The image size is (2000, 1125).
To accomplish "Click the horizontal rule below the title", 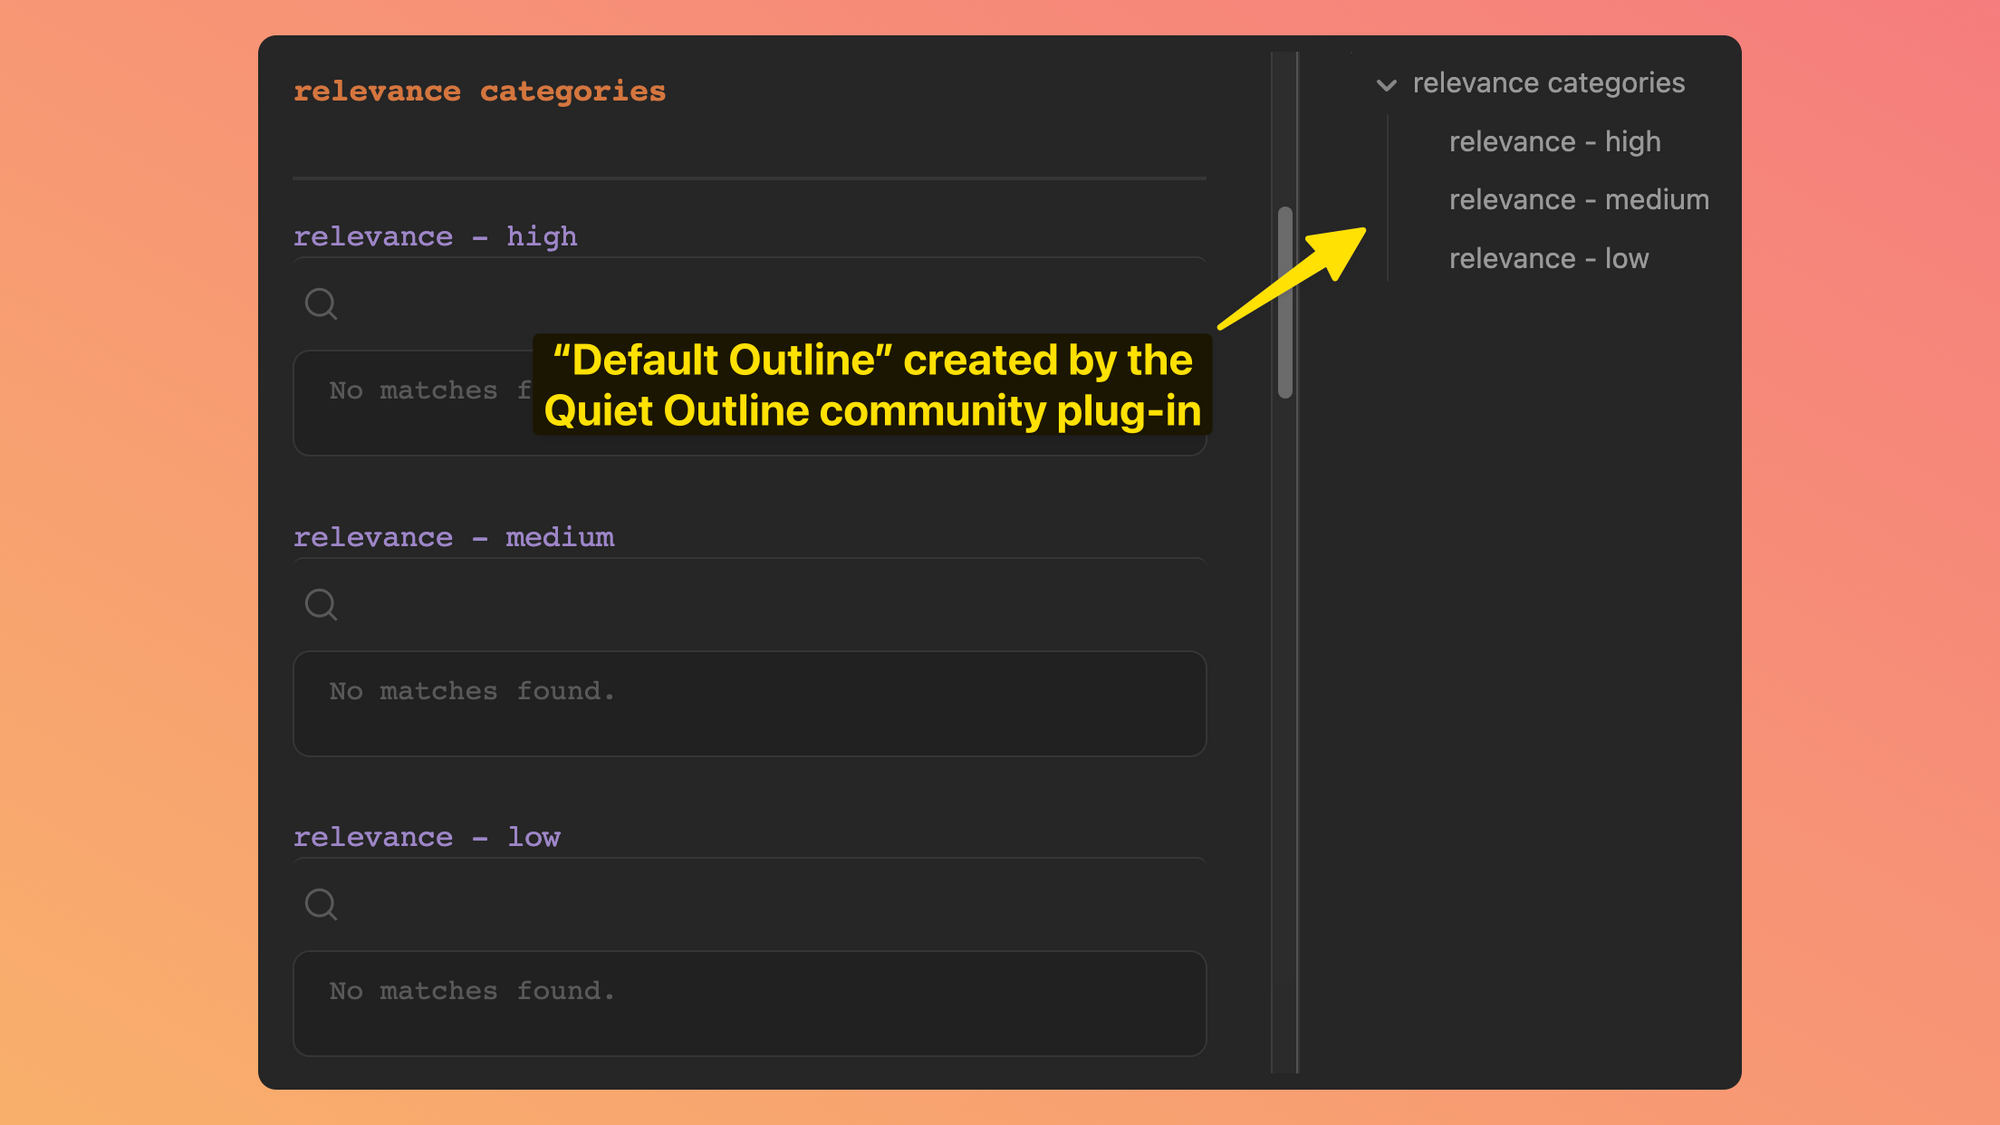I will click(749, 179).
